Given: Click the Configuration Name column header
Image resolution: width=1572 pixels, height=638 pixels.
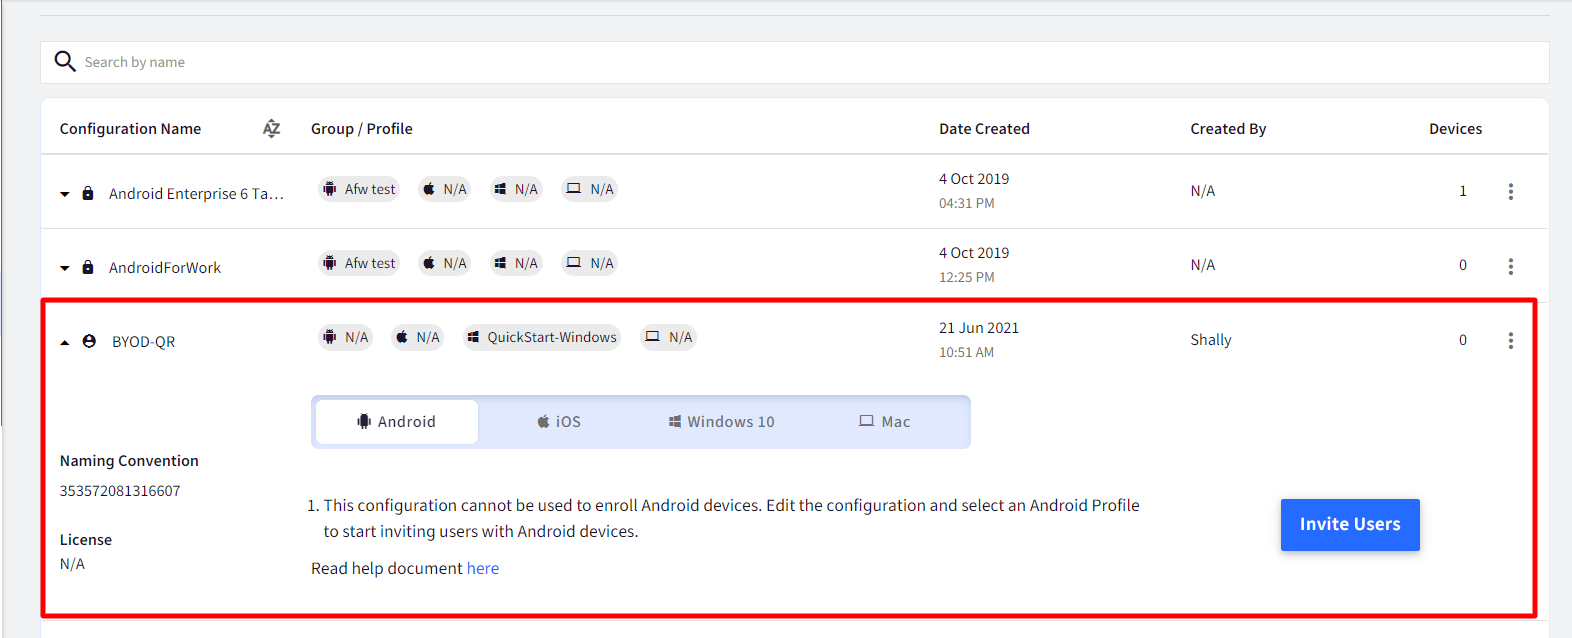Looking at the screenshot, I should pyautogui.click(x=130, y=128).
